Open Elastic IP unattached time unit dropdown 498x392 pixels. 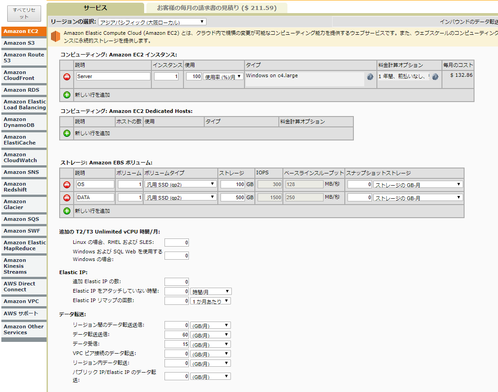(x=211, y=292)
